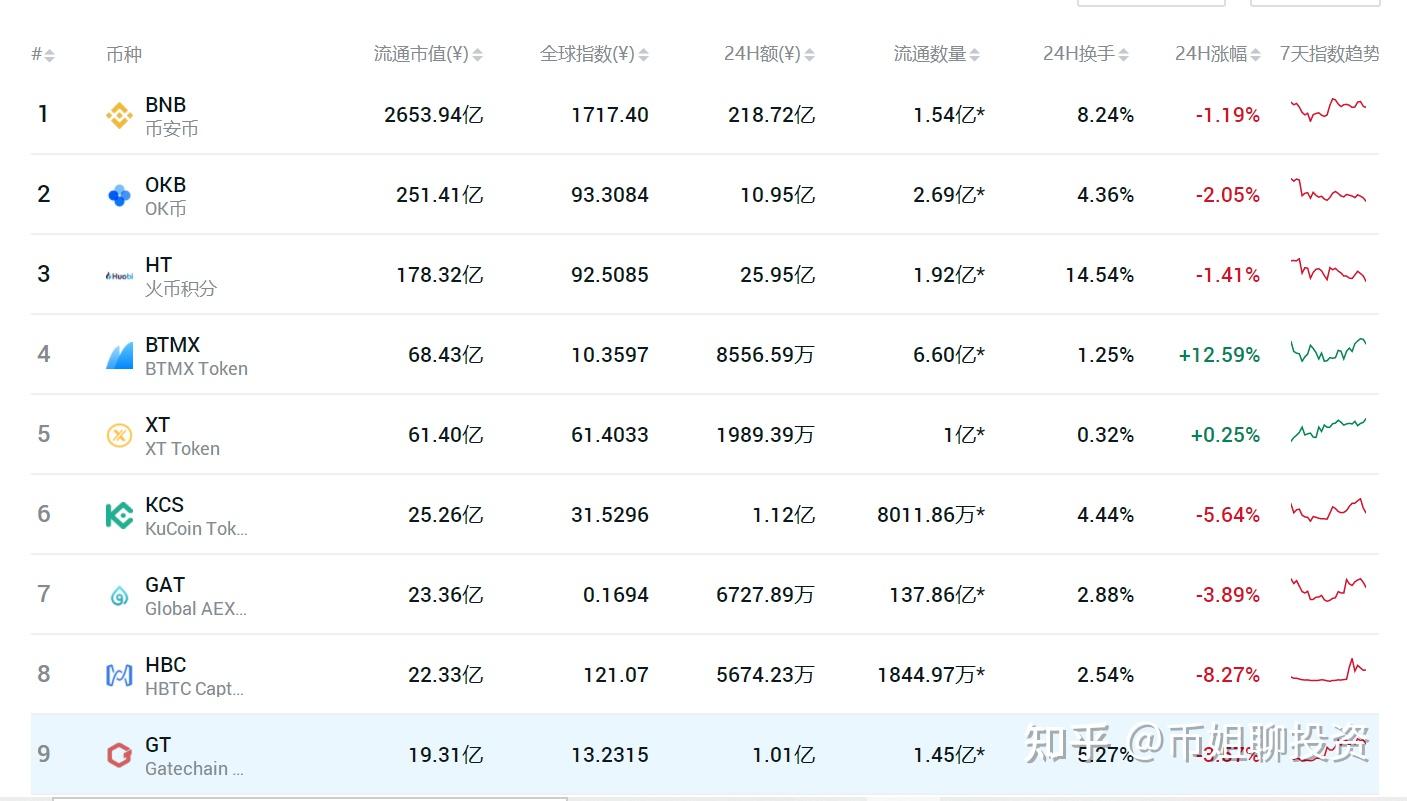Select rank number 9 cell

pos(43,754)
